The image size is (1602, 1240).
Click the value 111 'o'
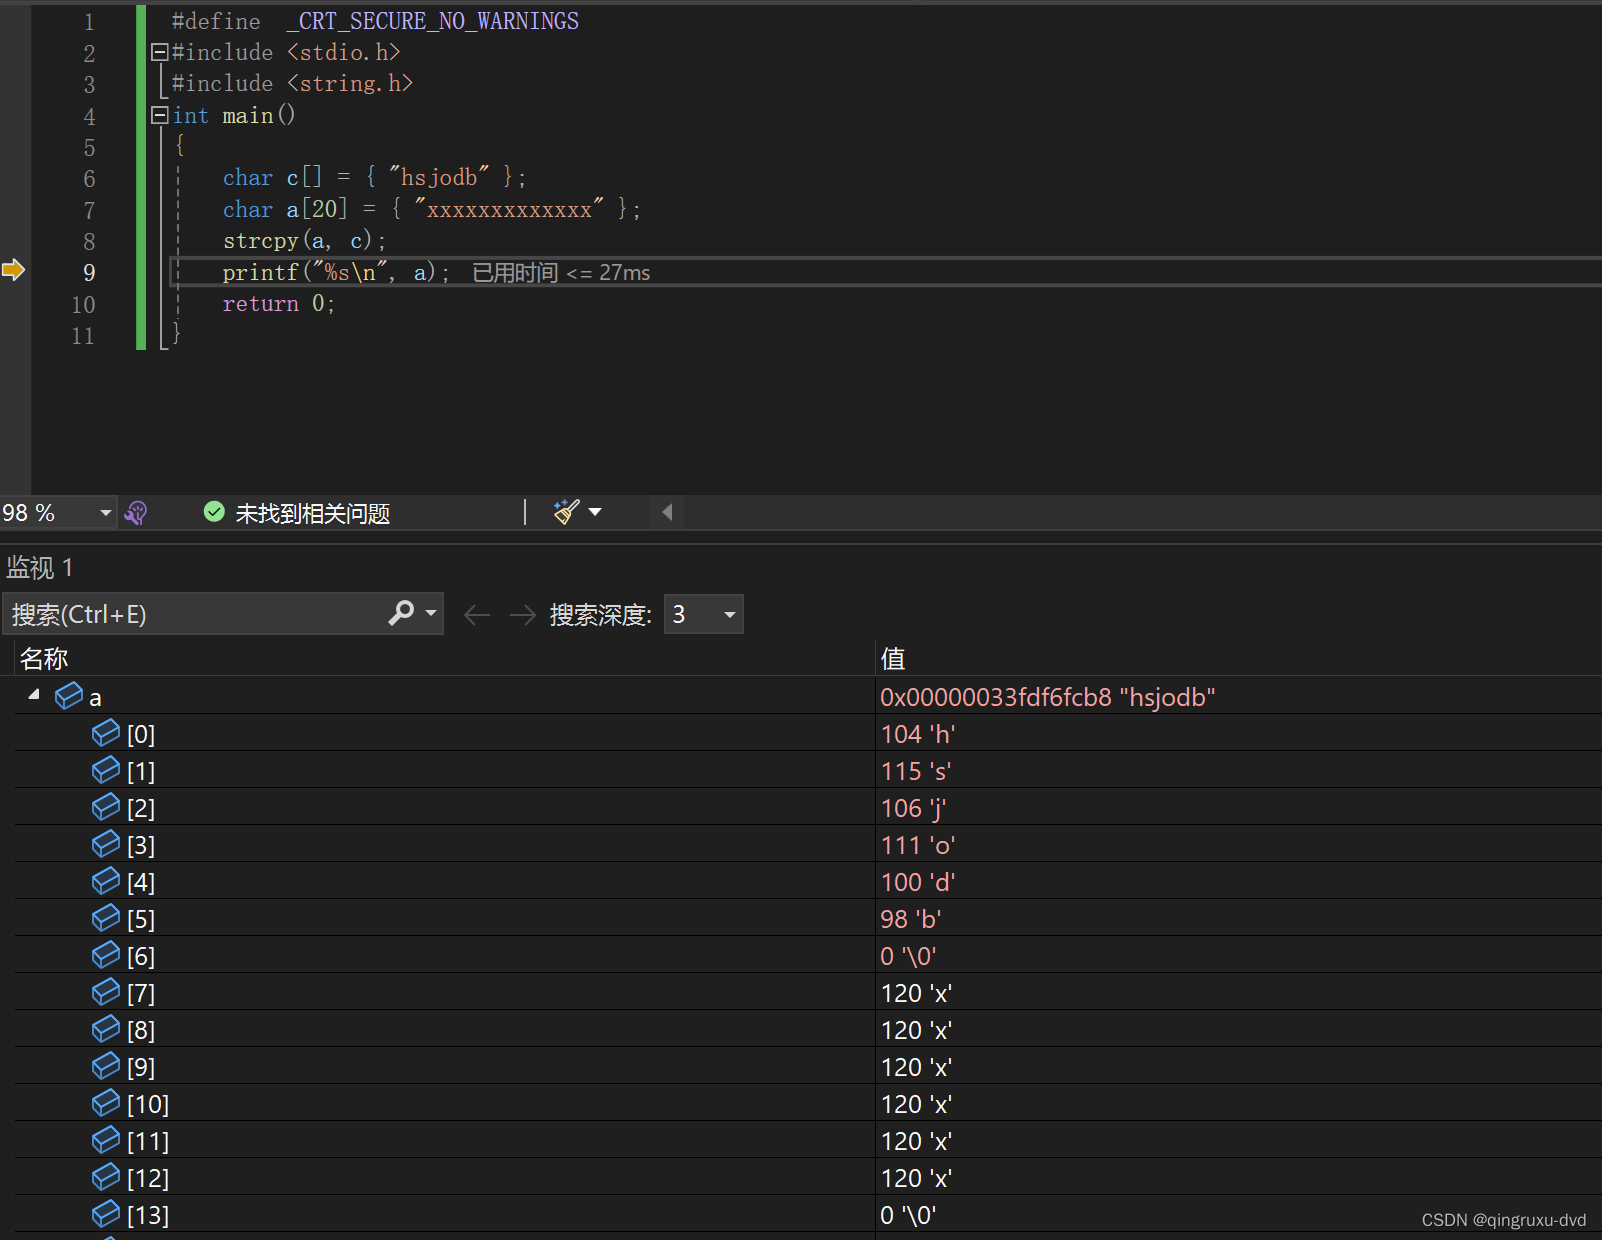point(918,845)
